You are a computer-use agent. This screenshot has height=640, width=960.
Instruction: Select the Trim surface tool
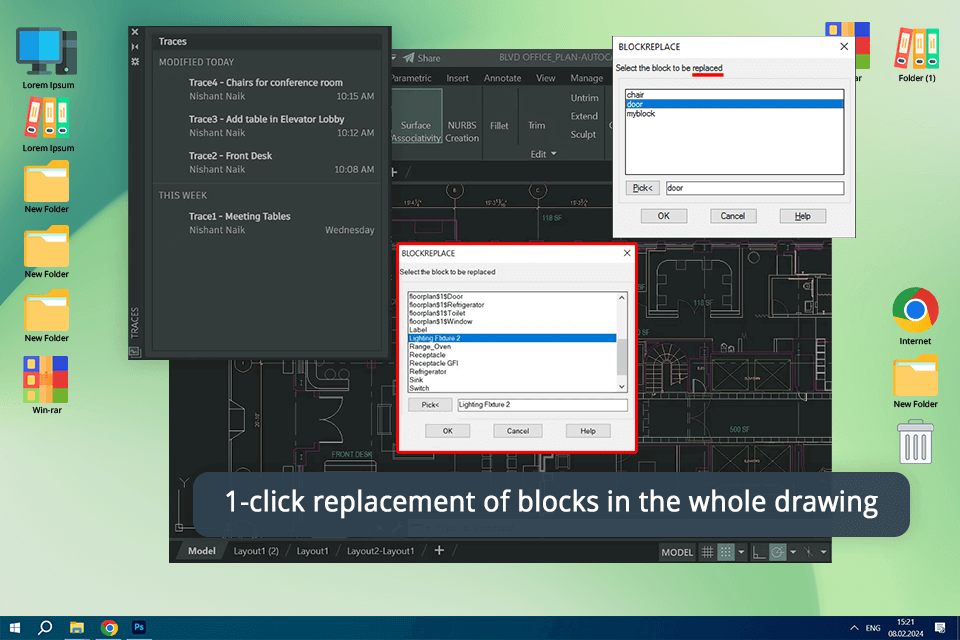point(536,126)
